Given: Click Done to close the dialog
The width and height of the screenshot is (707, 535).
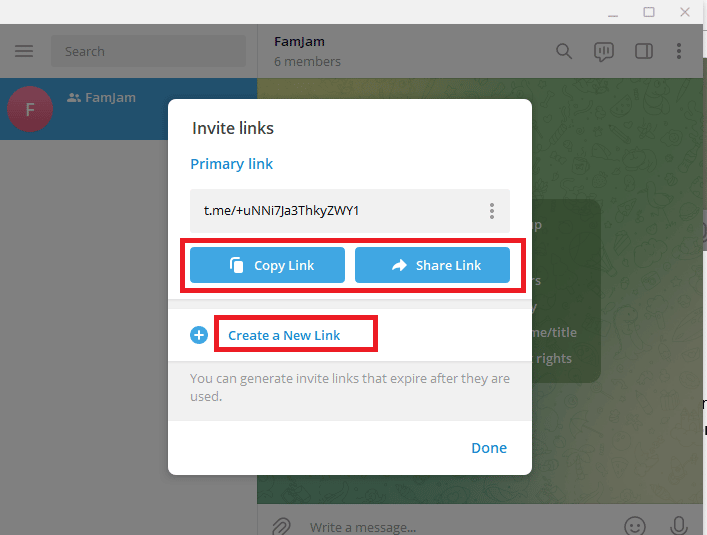Looking at the screenshot, I should click(489, 448).
